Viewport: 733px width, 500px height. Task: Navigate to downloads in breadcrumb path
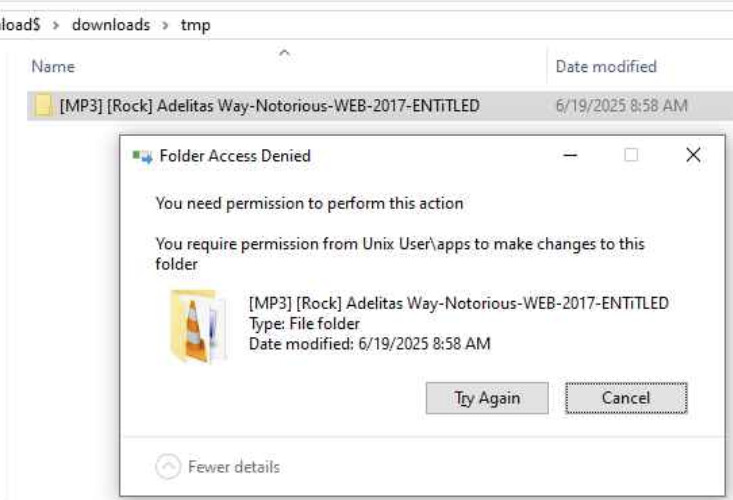click(111, 25)
